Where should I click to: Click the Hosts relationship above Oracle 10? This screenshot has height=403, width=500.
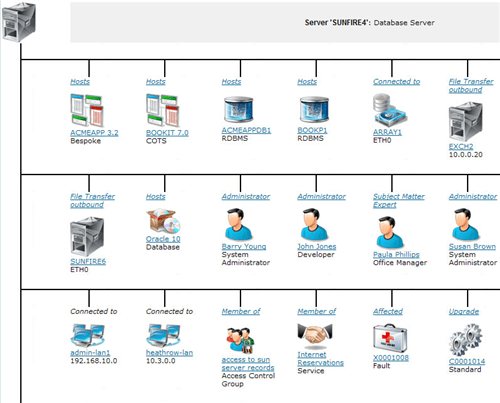pyautogui.click(x=156, y=197)
